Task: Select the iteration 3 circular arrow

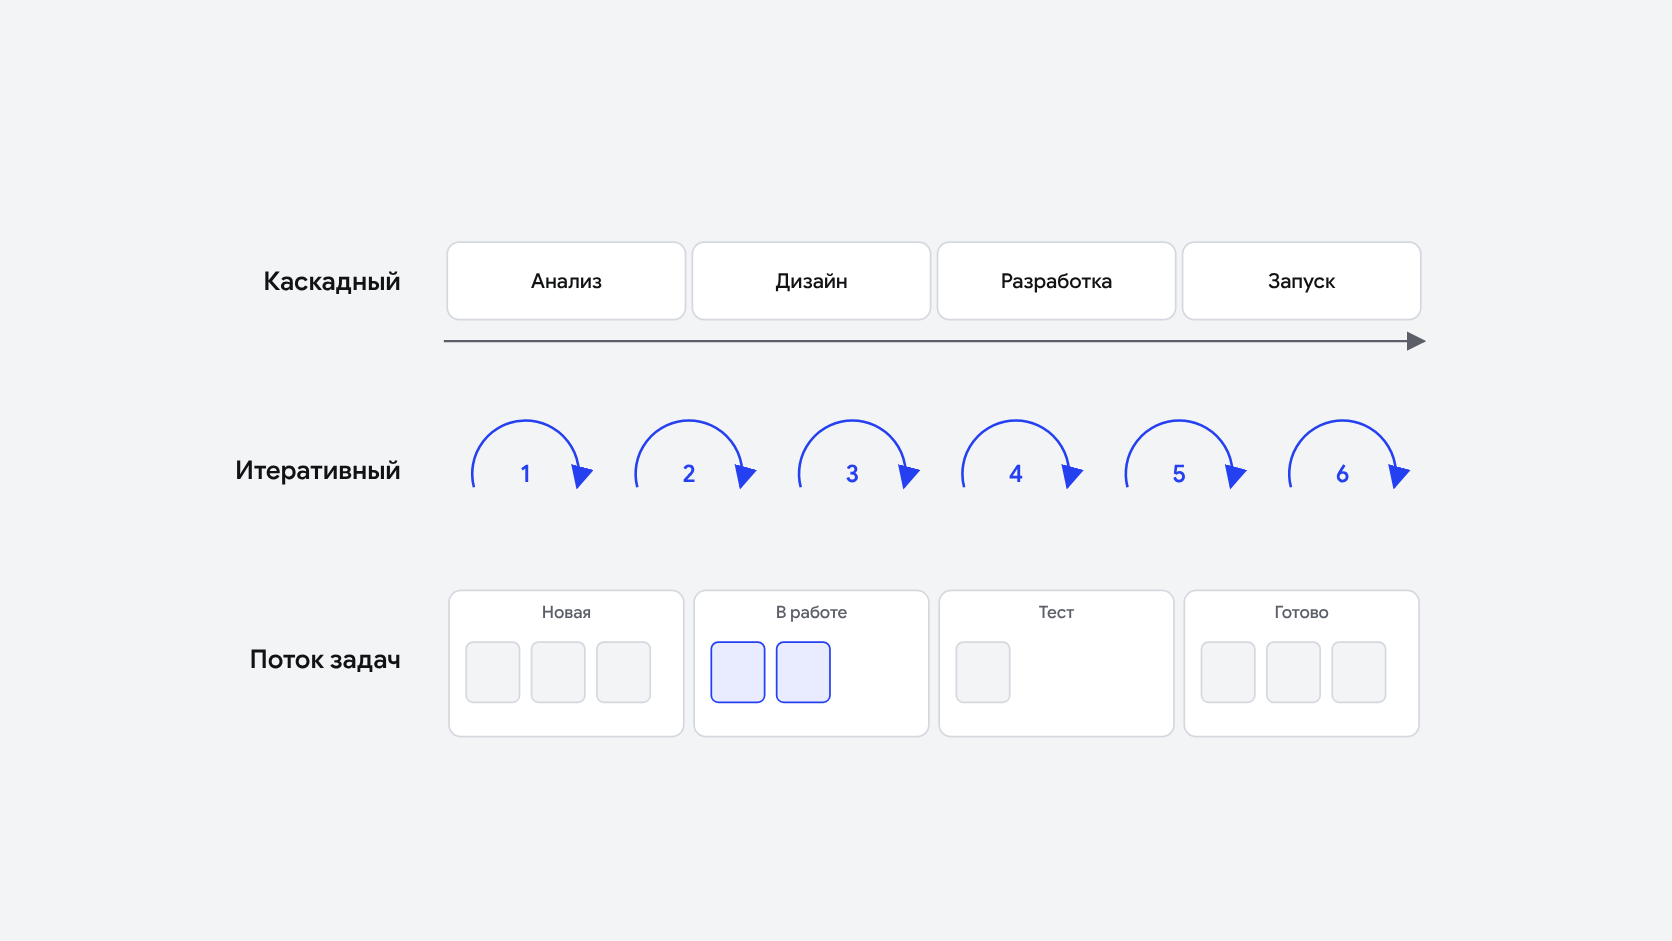Action: [x=858, y=455]
